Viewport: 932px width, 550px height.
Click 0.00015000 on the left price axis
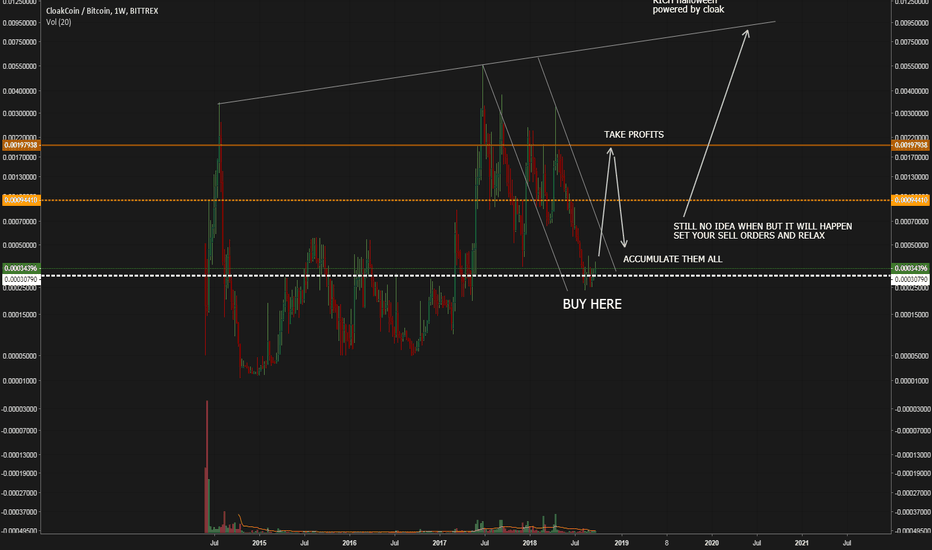pos(20,315)
